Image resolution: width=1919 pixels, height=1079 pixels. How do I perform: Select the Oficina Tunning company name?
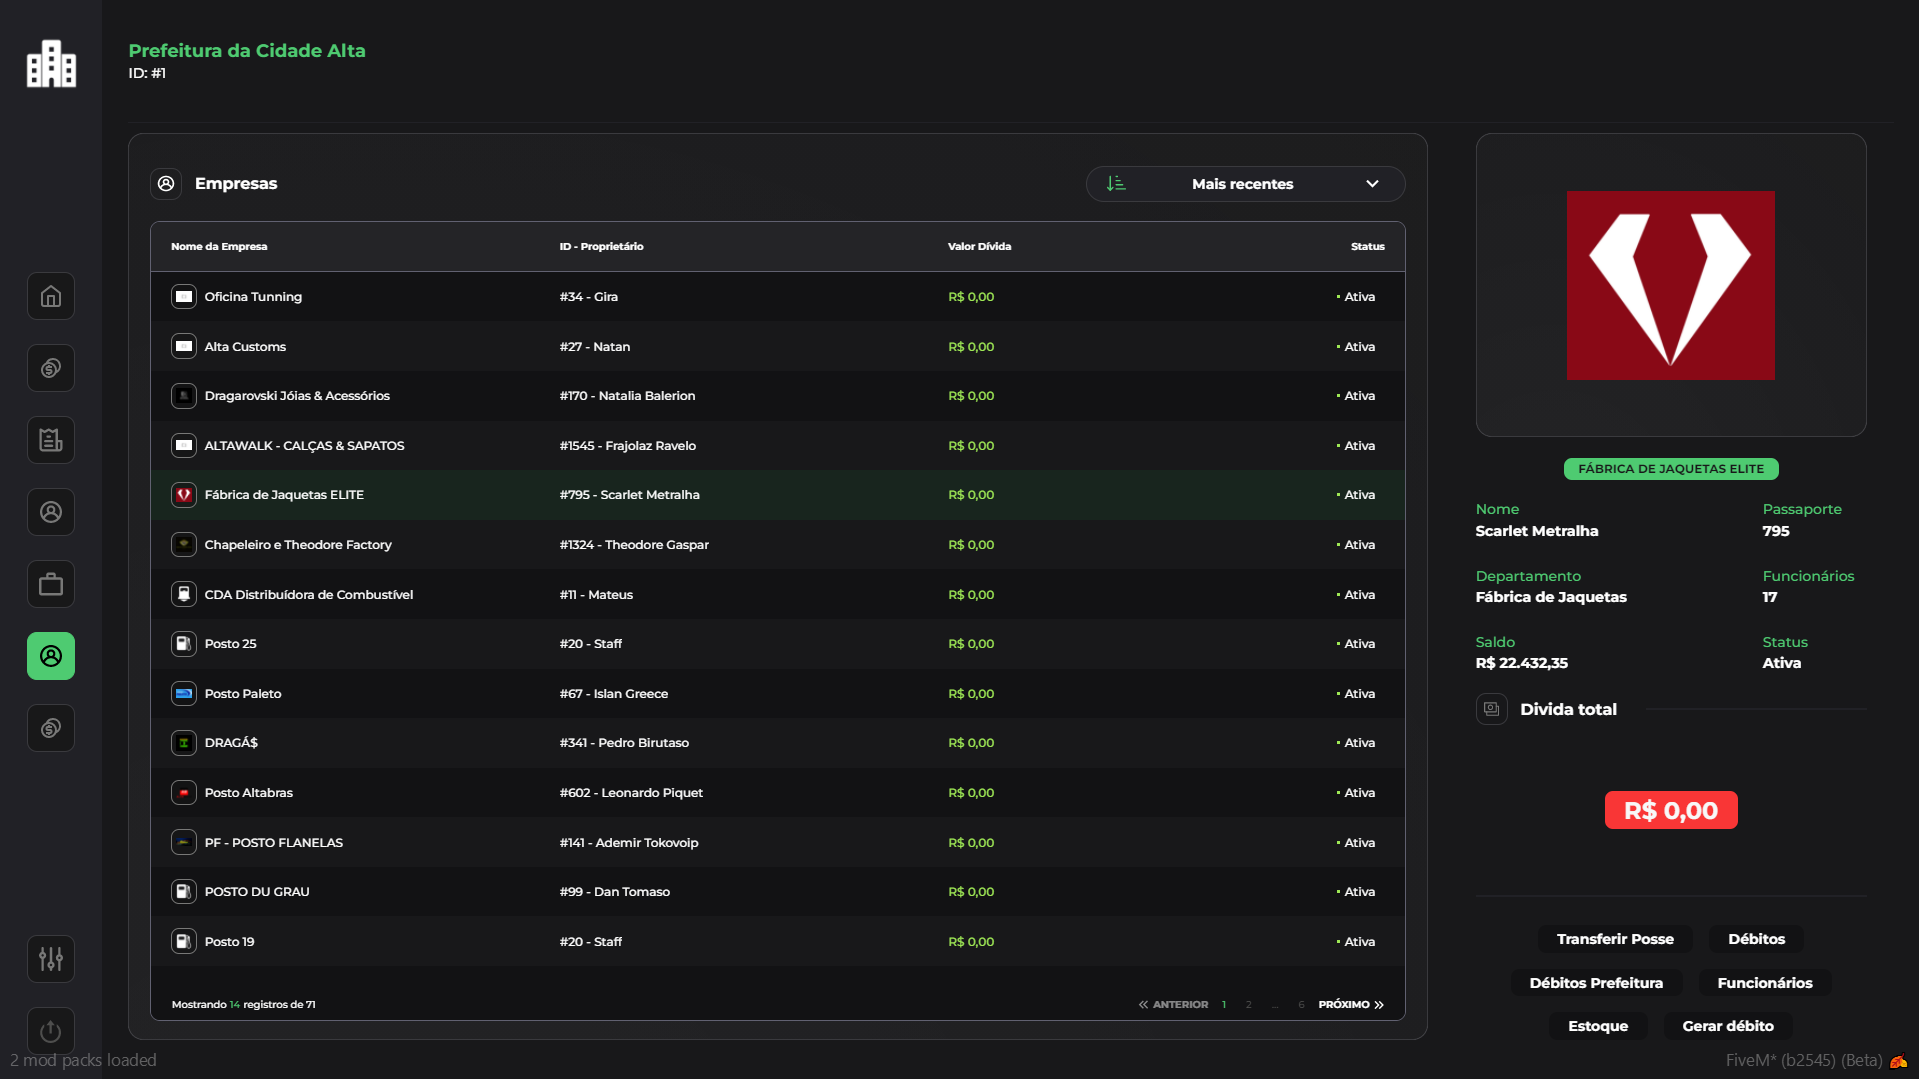pyautogui.click(x=253, y=297)
